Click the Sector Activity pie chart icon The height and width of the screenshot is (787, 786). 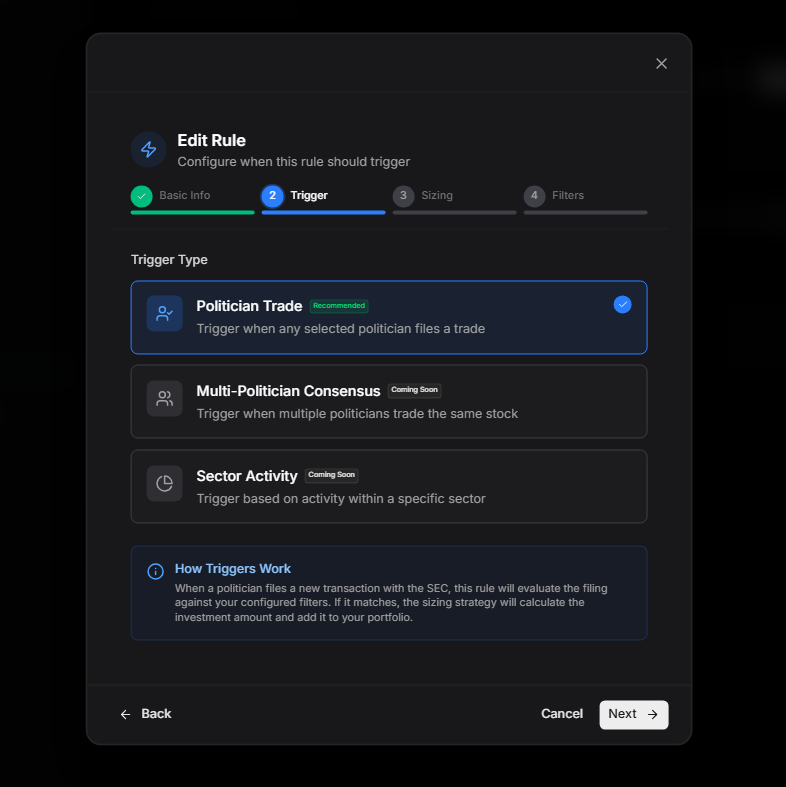(x=165, y=483)
